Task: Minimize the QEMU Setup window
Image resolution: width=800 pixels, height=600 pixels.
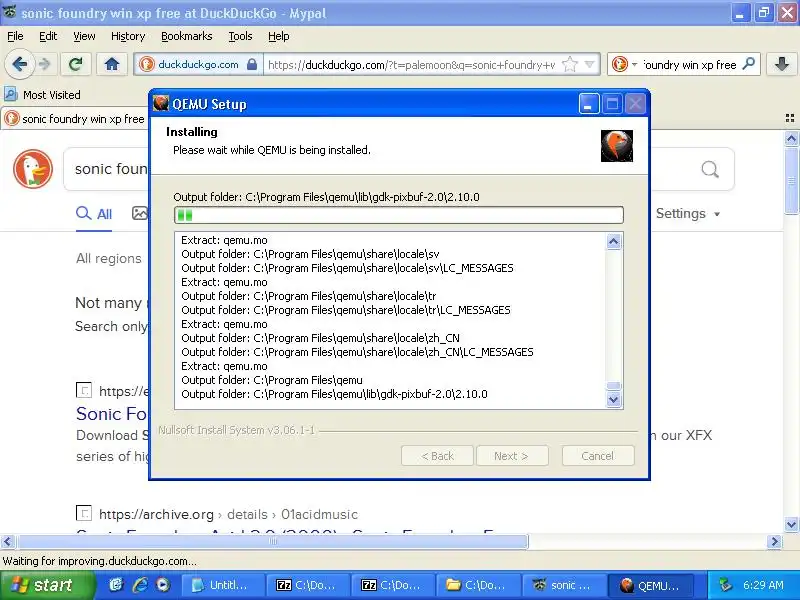Action: (589, 104)
